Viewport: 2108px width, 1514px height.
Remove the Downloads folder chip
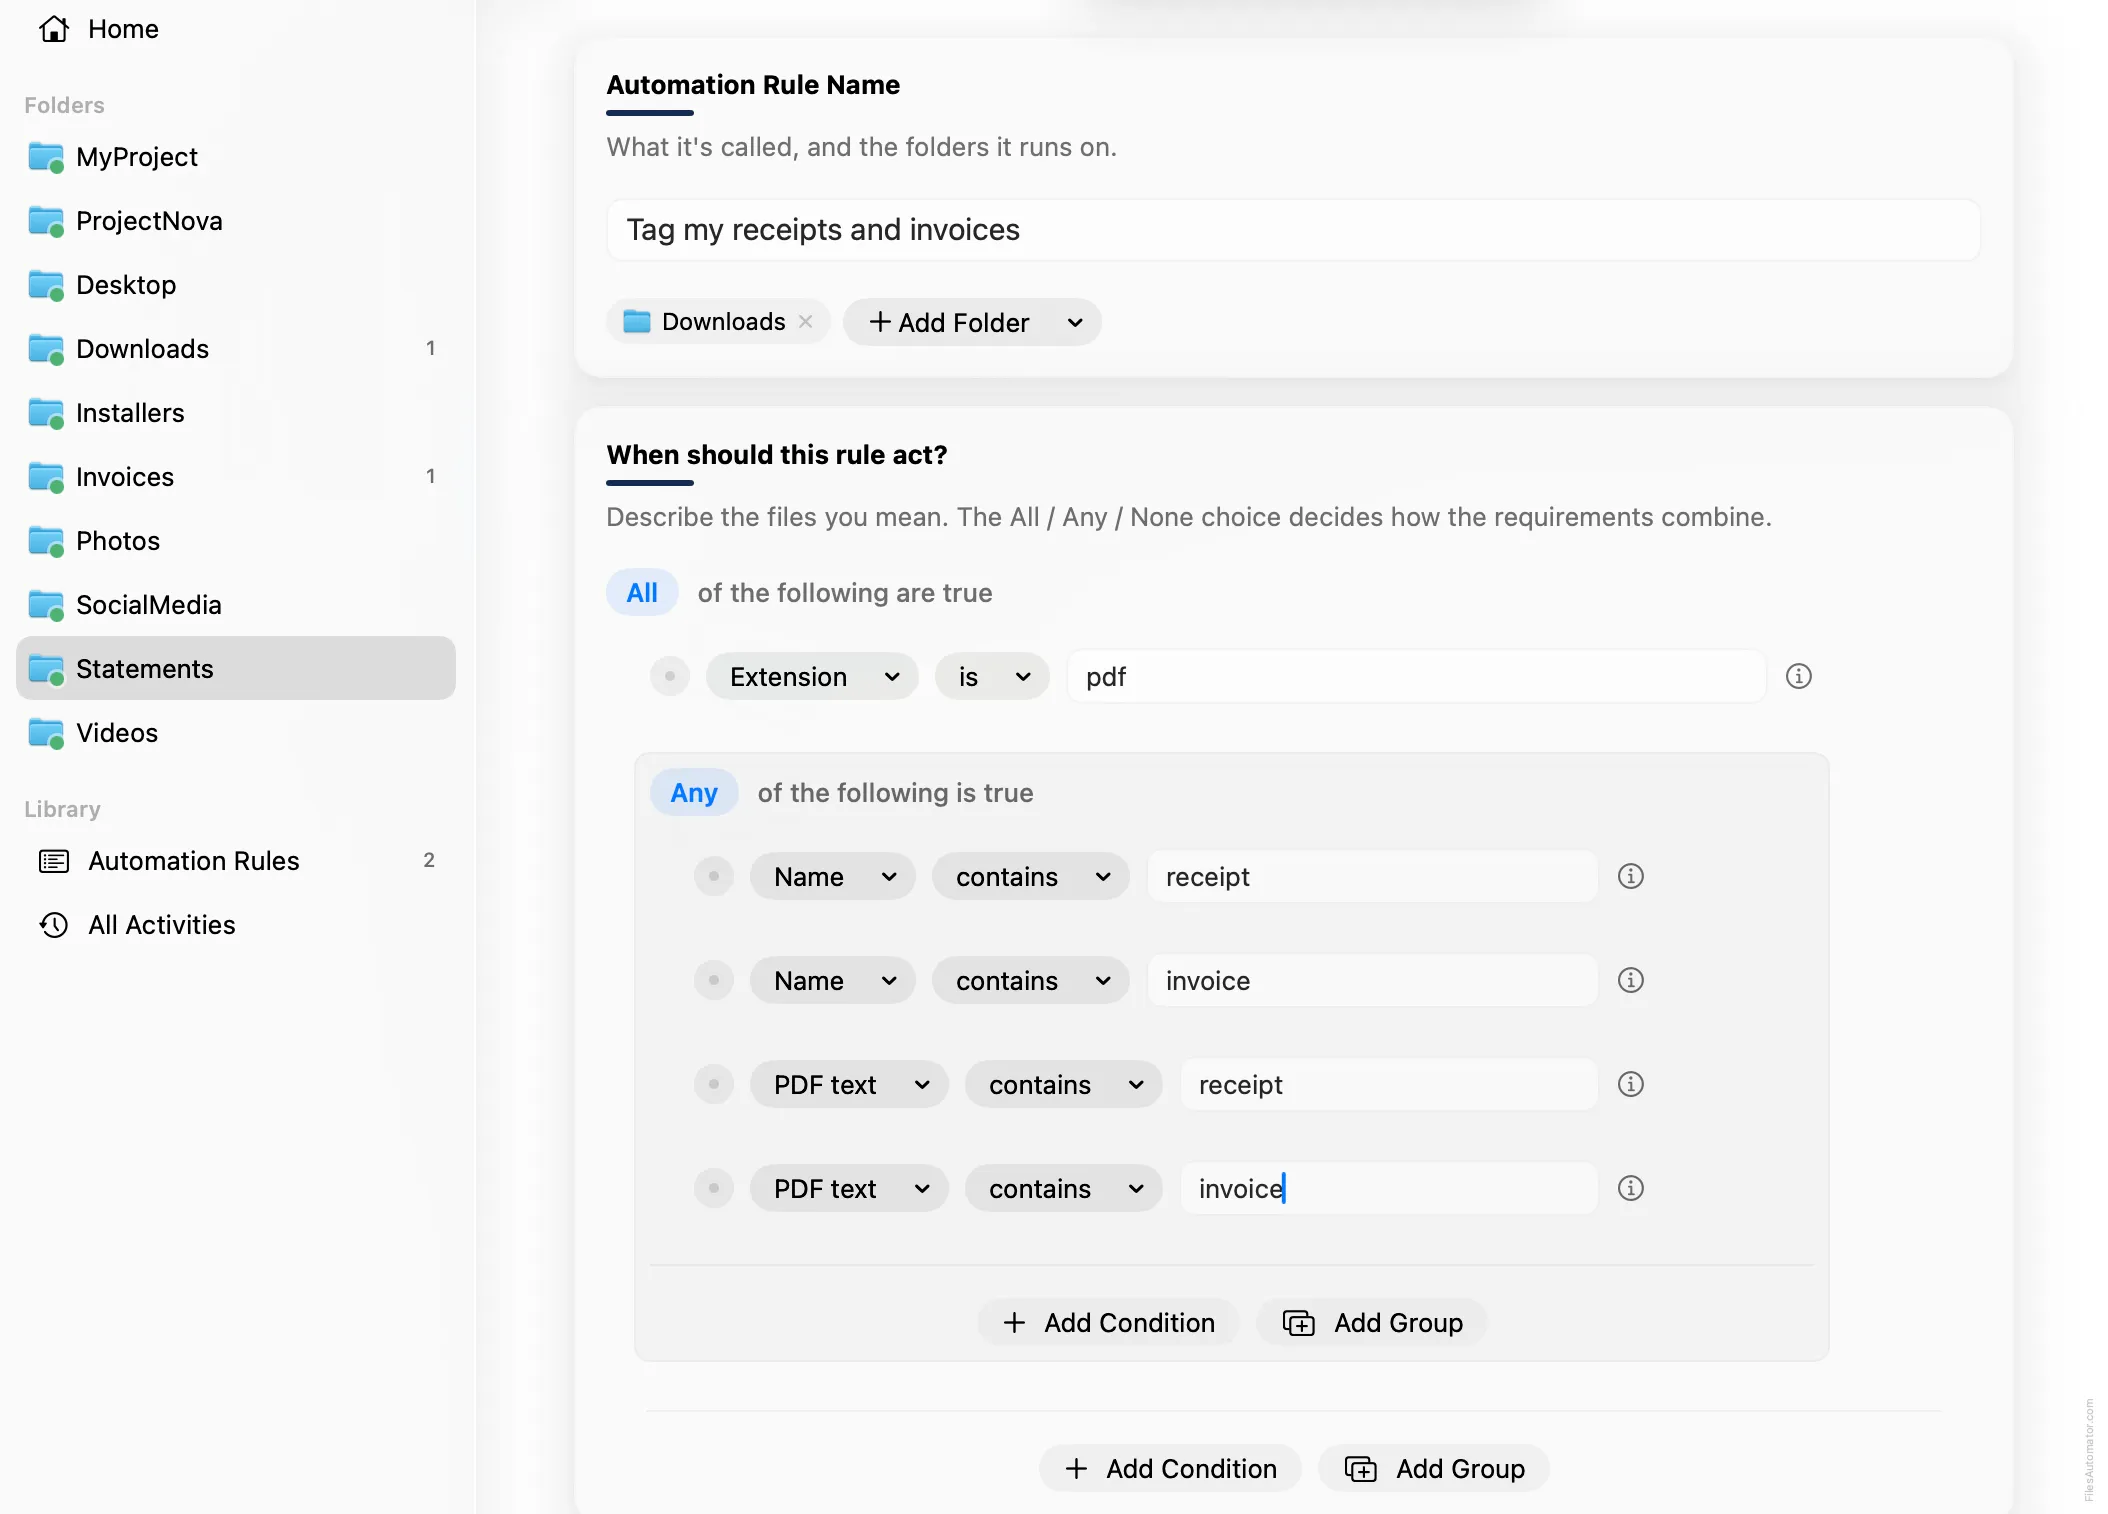(x=805, y=322)
